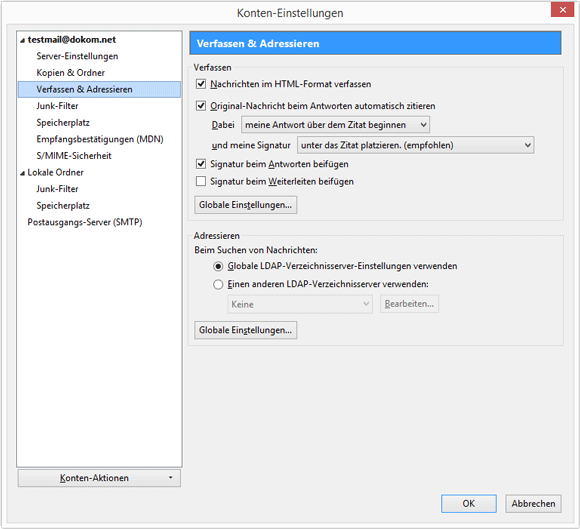Open the und meine Signatur dropdown
580x529 pixels.
(x=415, y=145)
